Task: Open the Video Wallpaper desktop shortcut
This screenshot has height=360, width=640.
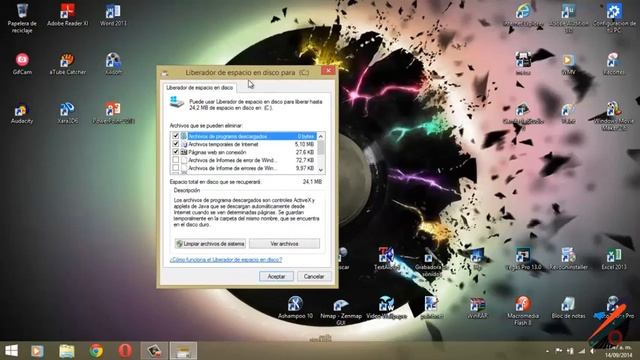Action: pyautogui.click(x=386, y=308)
